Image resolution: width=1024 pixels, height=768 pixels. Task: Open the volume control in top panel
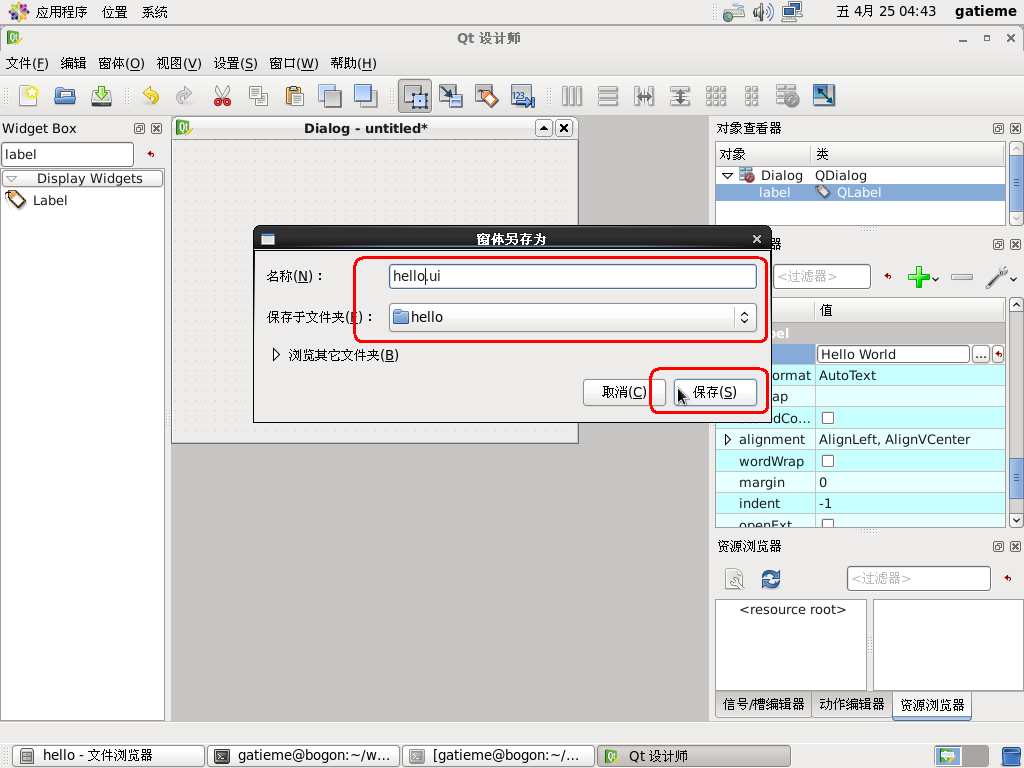click(763, 12)
